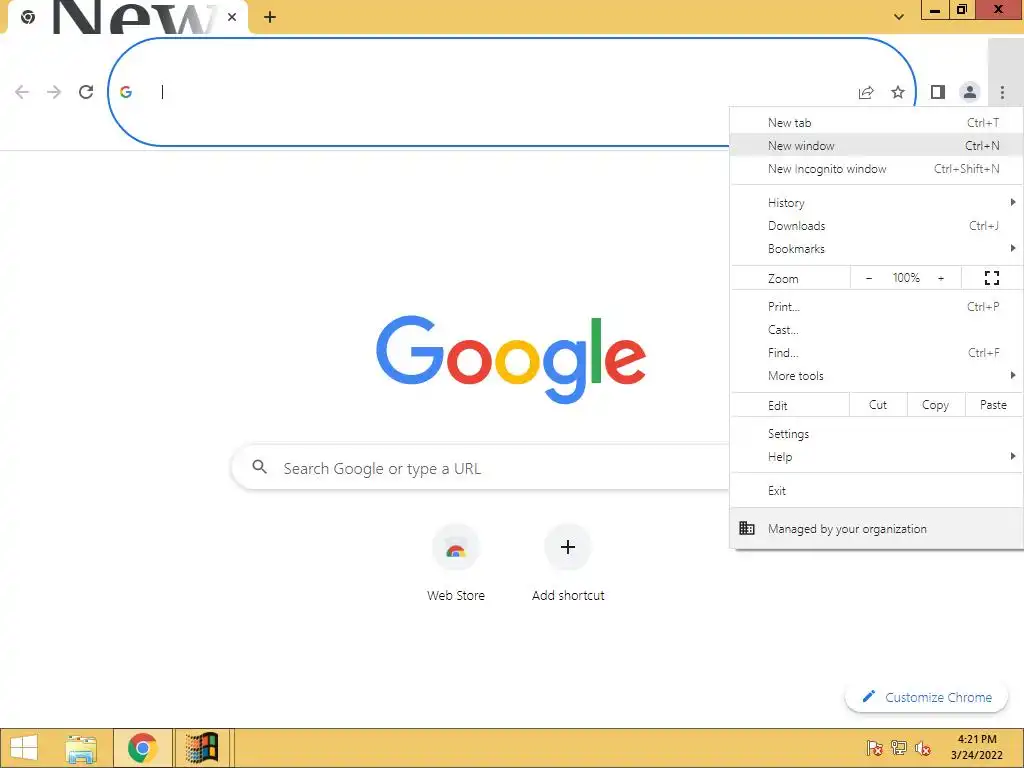The width and height of the screenshot is (1024, 768).
Task: Expand the Bookmarks submenu
Action: [x=876, y=249]
